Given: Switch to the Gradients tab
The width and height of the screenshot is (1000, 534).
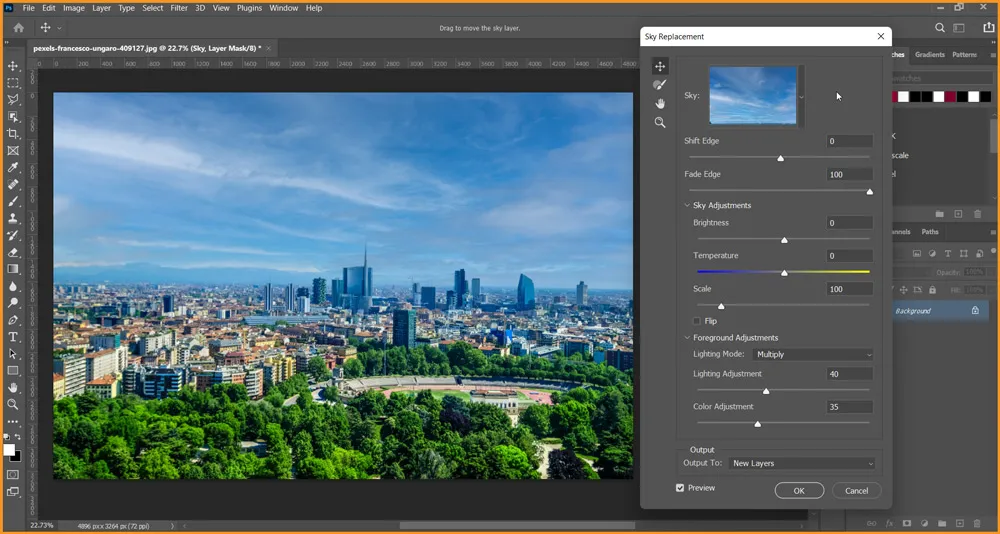Looking at the screenshot, I should tap(930, 55).
